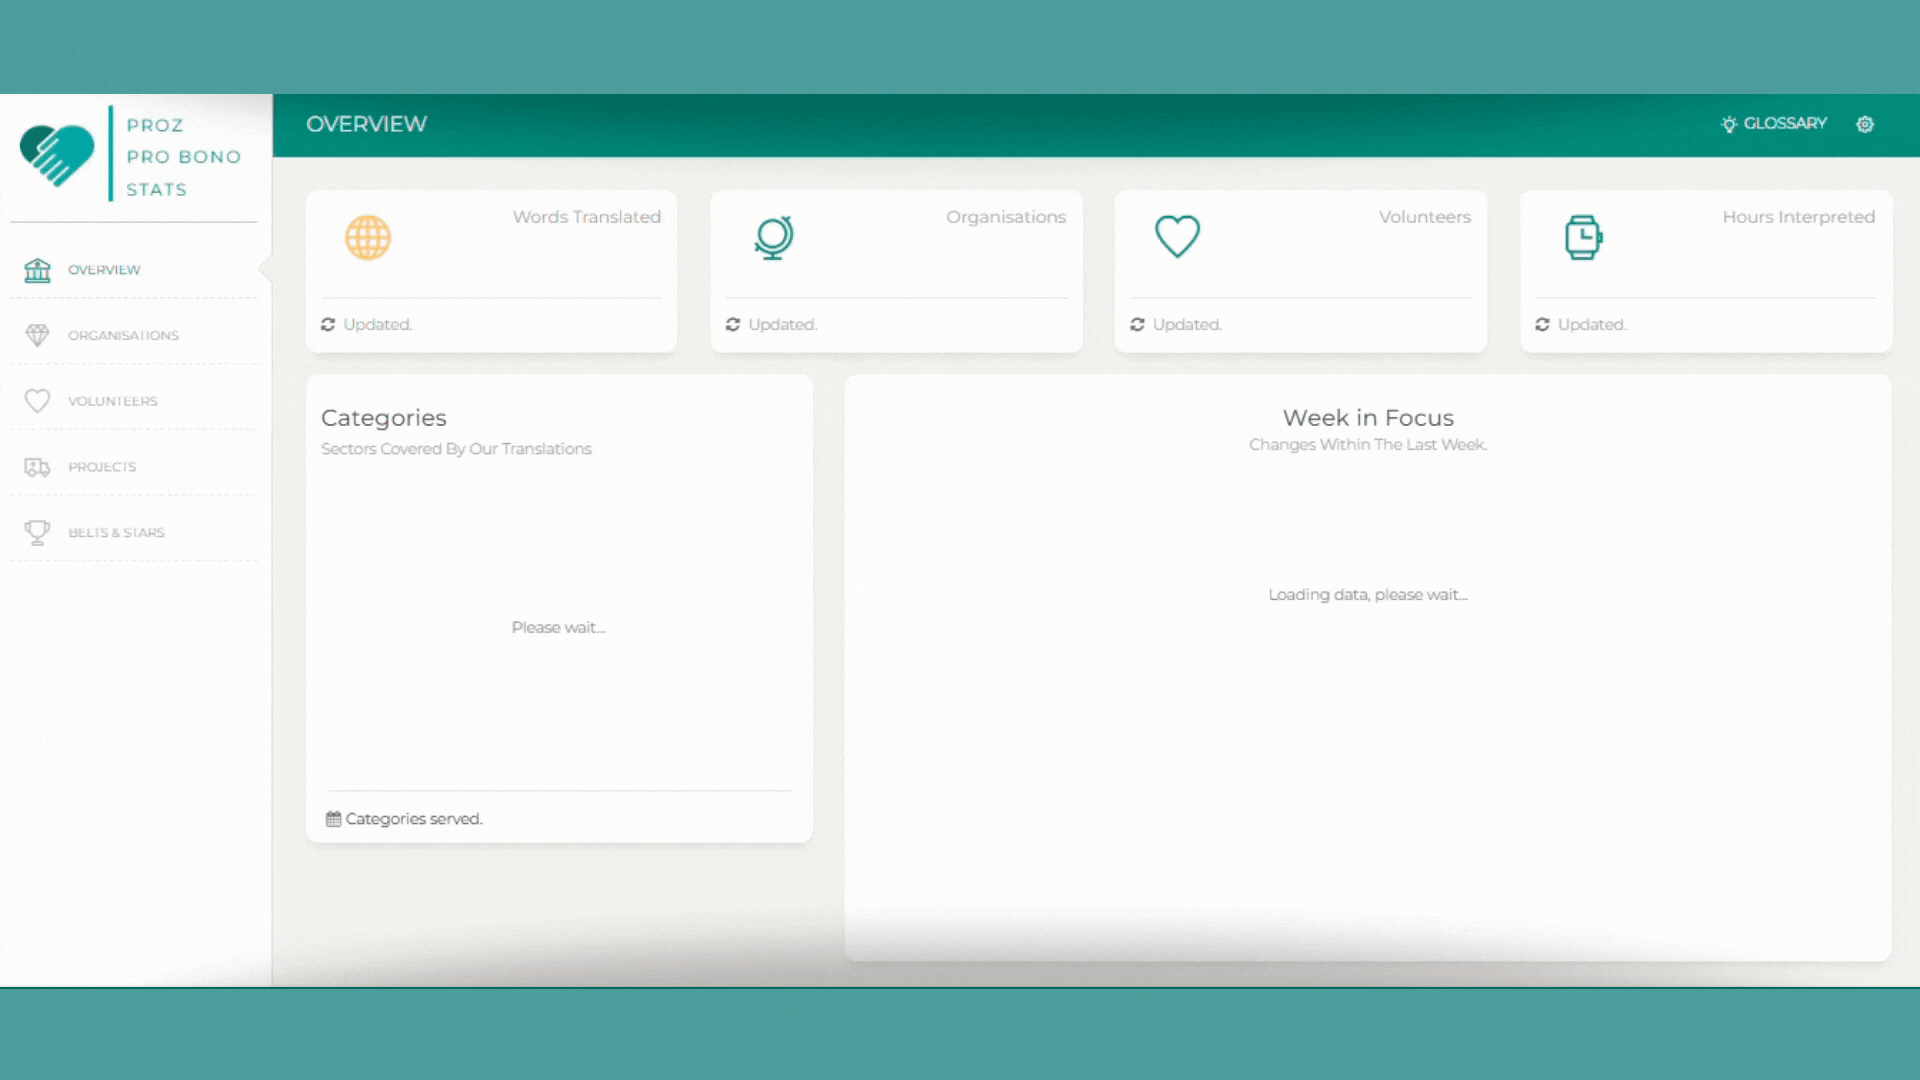Click the PROZ PRO BONO STATS title
This screenshot has width=1920, height=1080.
point(183,157)
